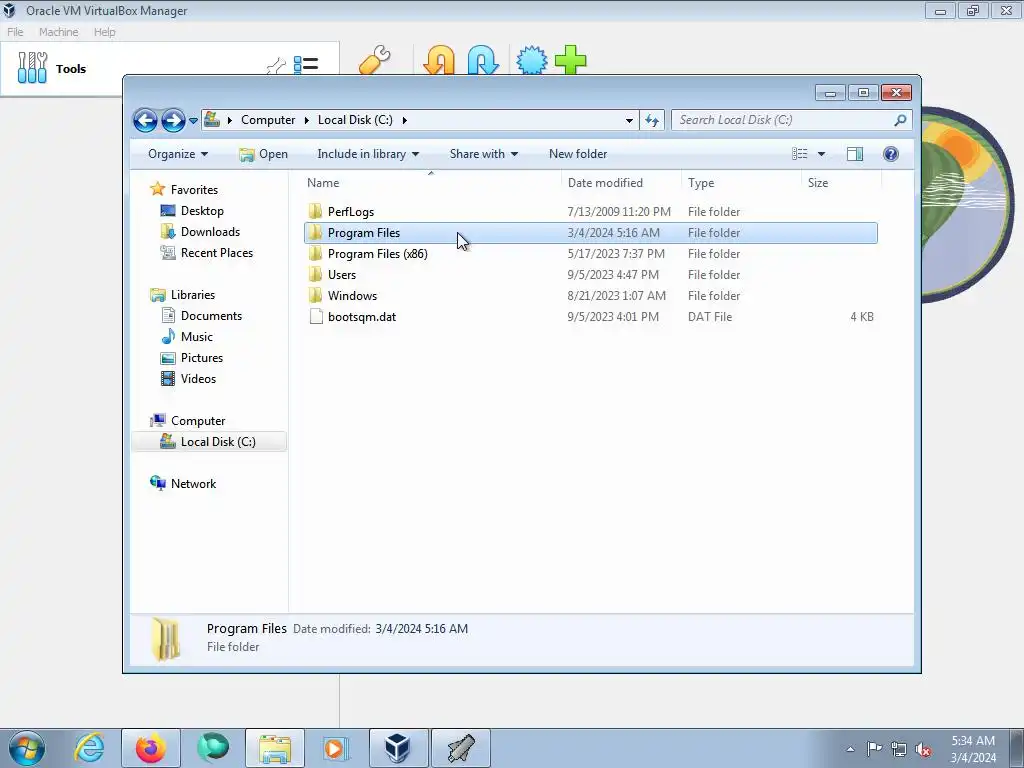Select Local Disk (C:) in navigation pane
1024x768 pixels.
tap(209, 442)
